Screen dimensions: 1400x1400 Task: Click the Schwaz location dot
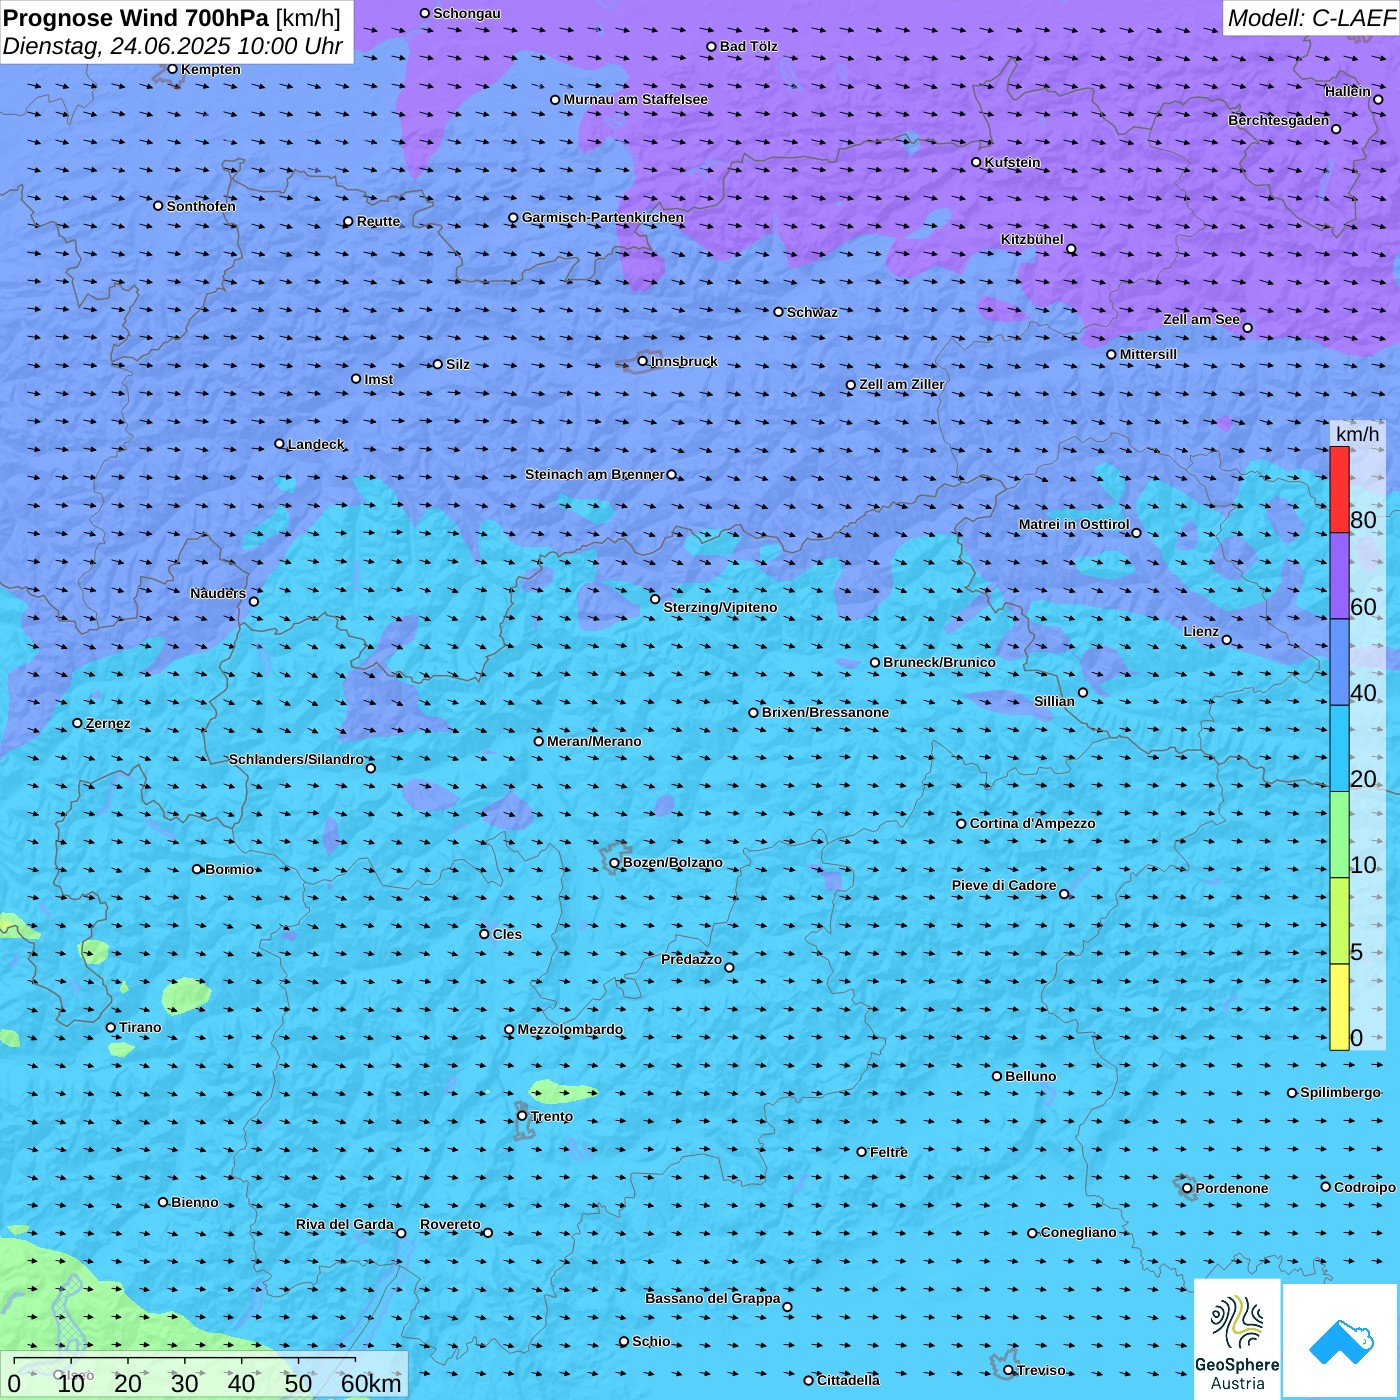pyautogui.click(x=779, y=312)
